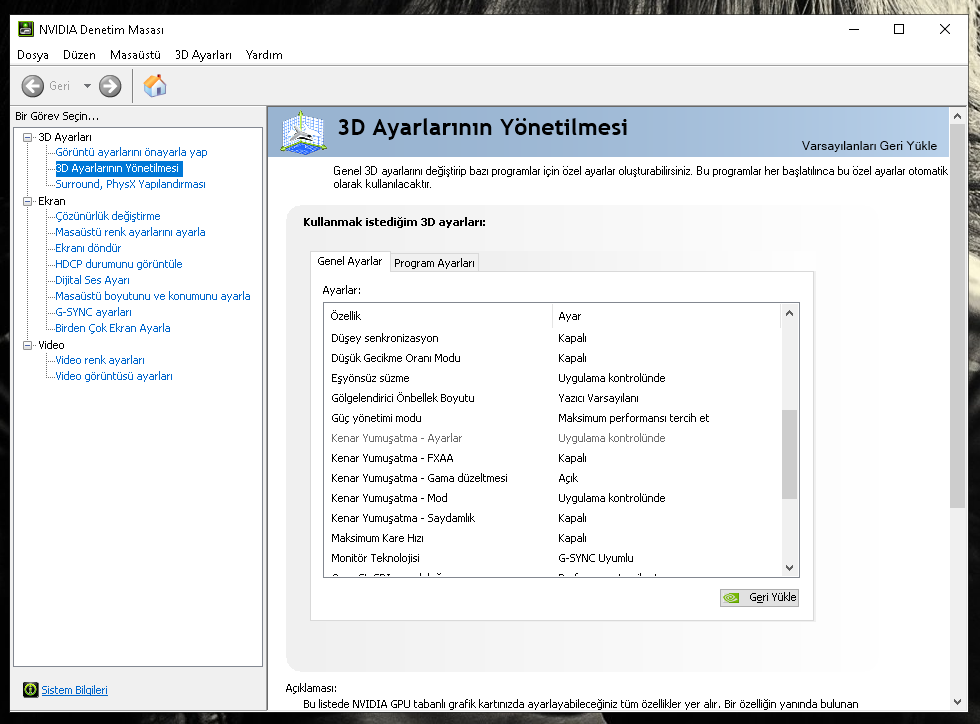Open the Dosya menu
Viewport: 980px width, 724px height.
[x=33, y=55]
